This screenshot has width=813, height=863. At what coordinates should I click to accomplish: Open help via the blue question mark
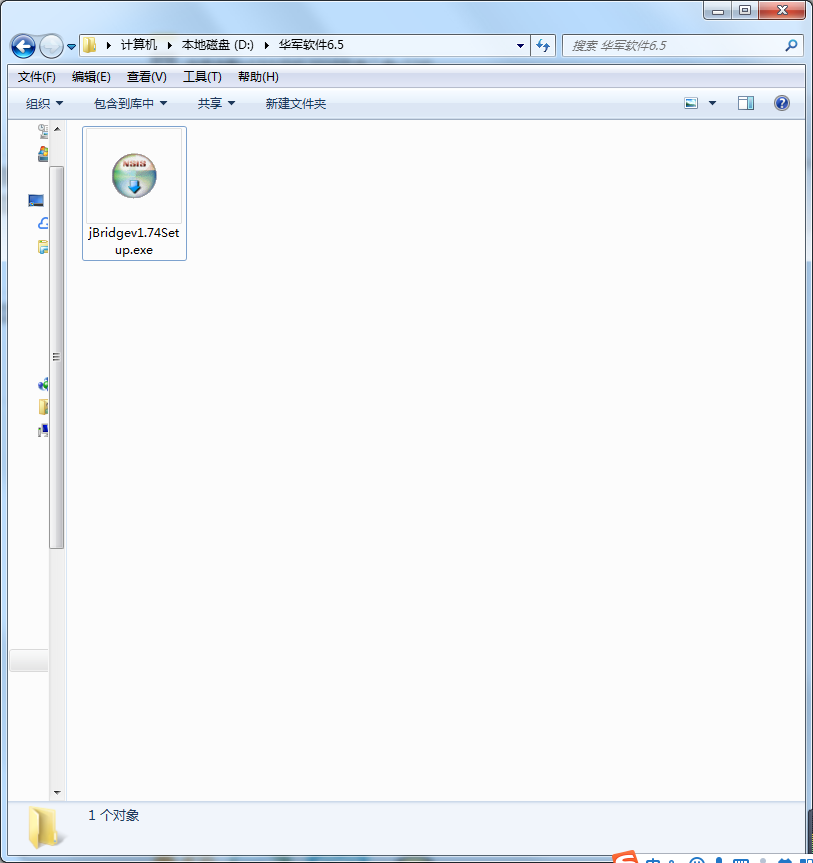(782, 103)
